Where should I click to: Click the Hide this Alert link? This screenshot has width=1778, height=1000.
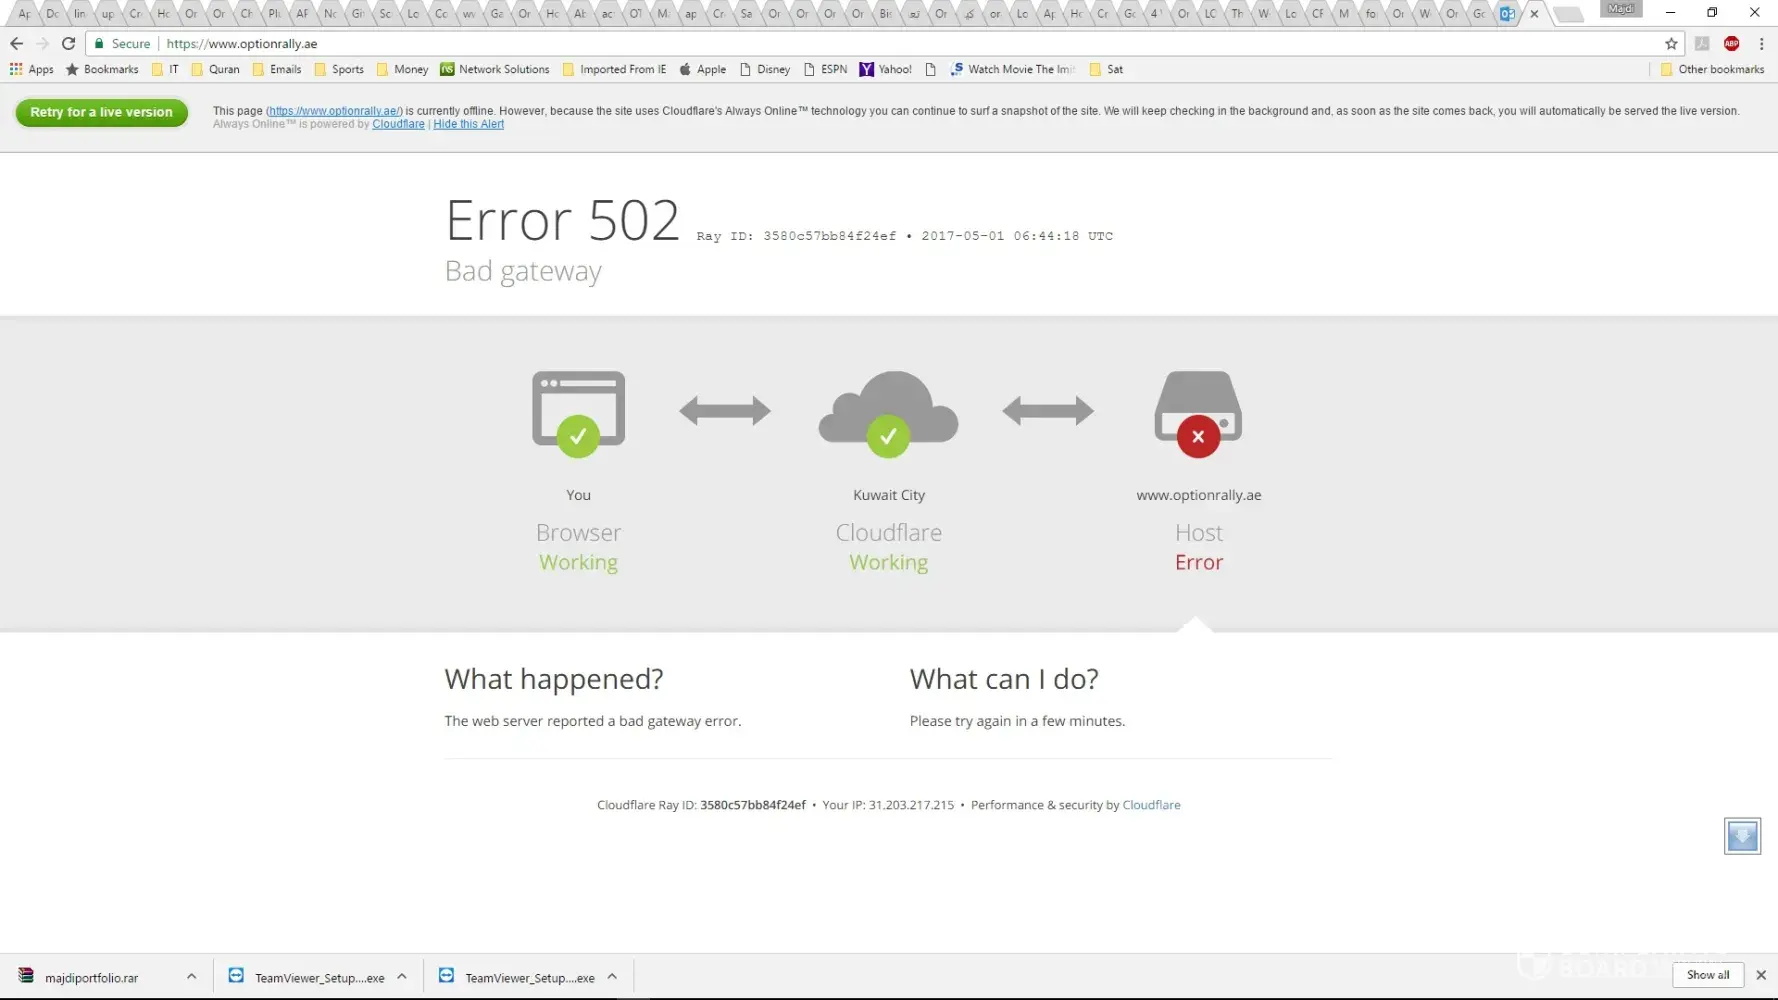468,125
